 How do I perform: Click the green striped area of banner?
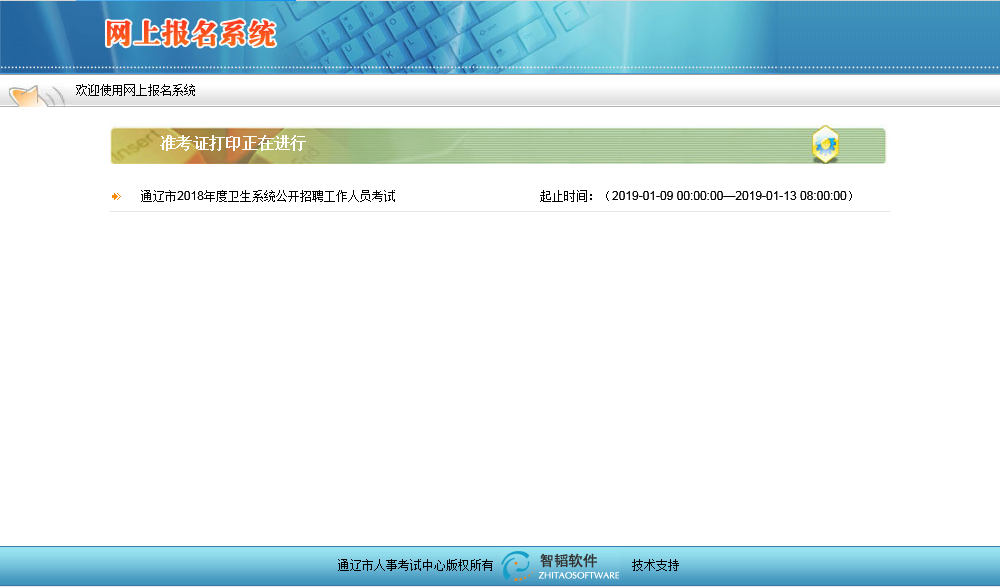600,146
